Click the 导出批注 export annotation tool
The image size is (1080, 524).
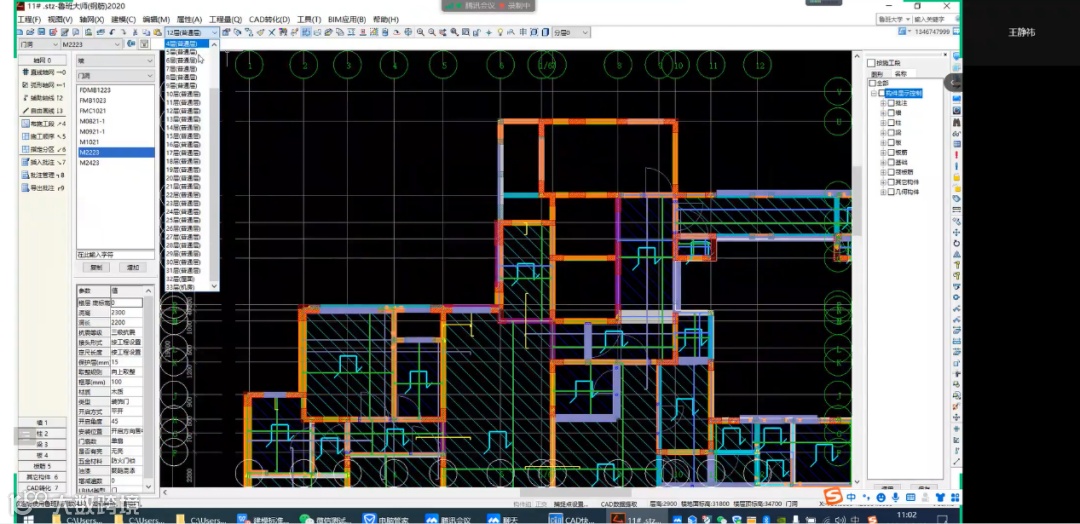click(x=43, y=187)
